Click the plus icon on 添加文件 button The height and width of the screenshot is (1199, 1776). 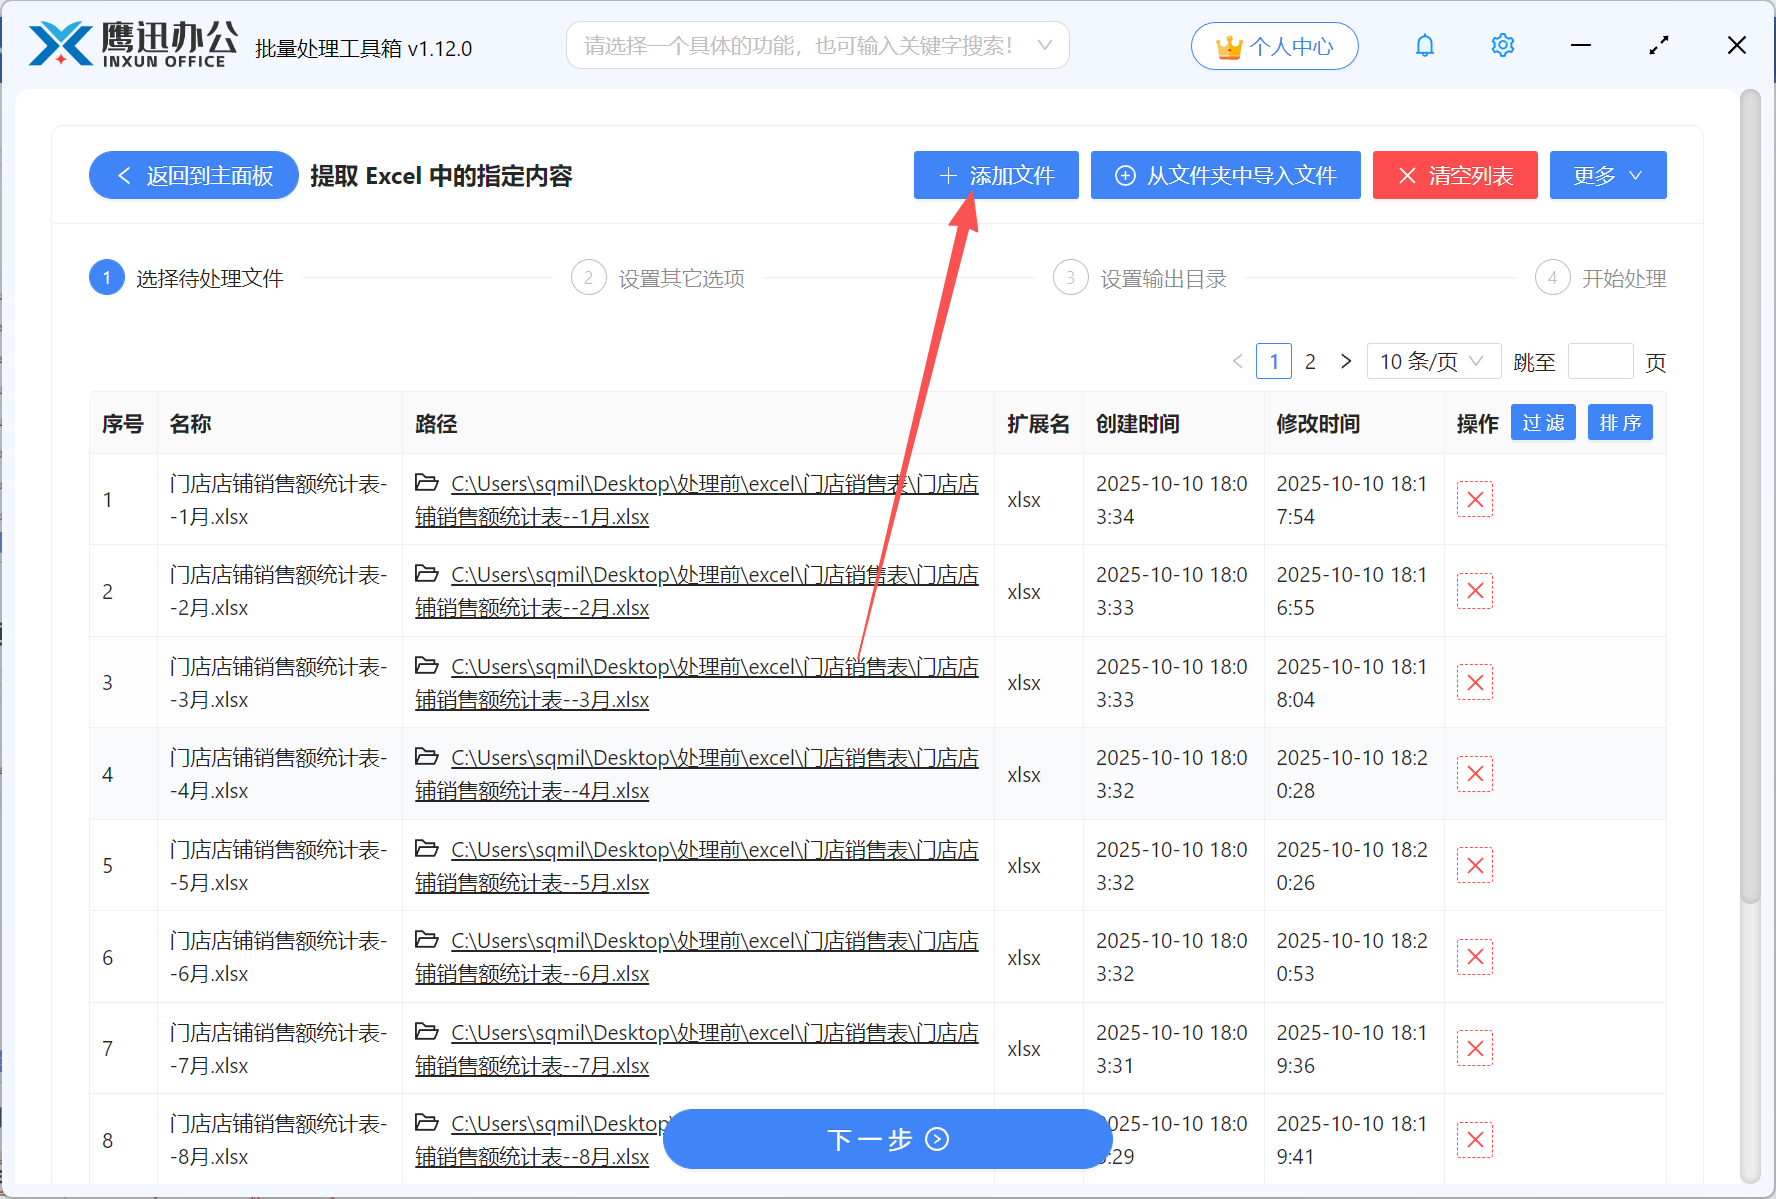948,175
